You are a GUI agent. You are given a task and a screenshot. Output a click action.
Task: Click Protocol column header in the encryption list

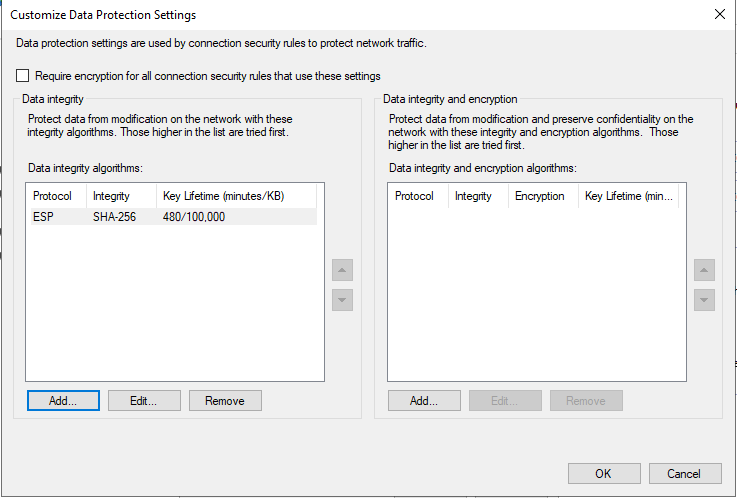click(x=417, y=196)
